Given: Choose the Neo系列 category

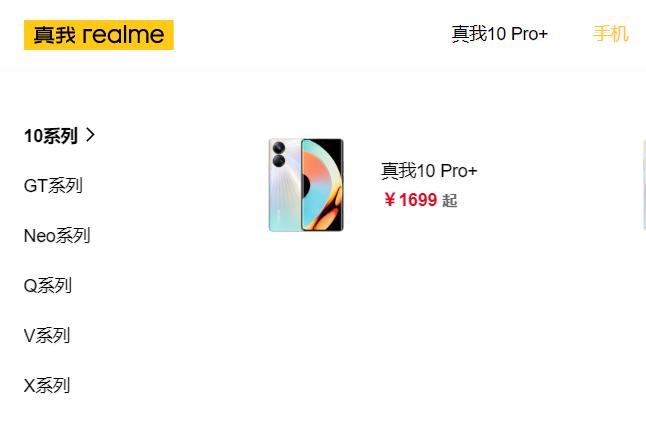Looking at the screenshot, I should click(57, 236).
